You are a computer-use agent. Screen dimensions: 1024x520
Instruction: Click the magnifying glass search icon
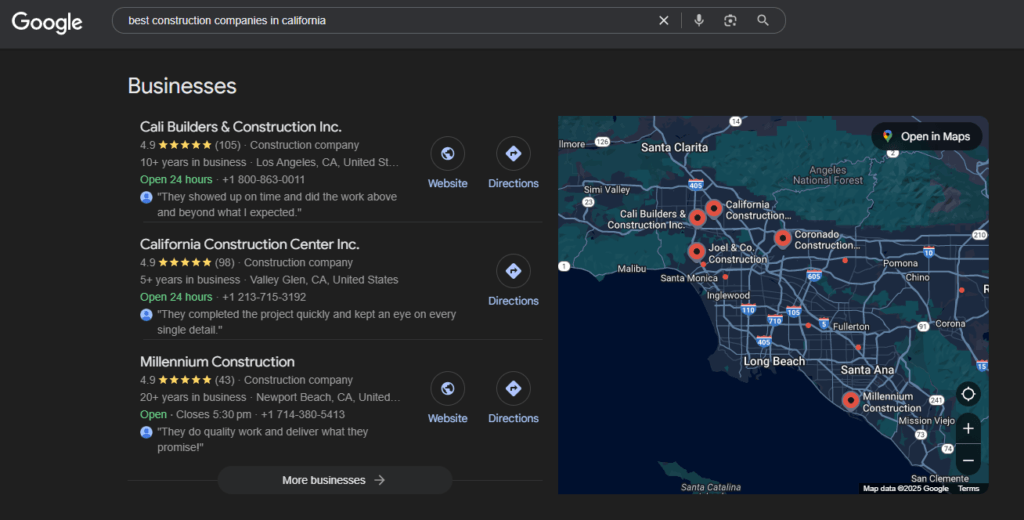click(x=763, y=20)
